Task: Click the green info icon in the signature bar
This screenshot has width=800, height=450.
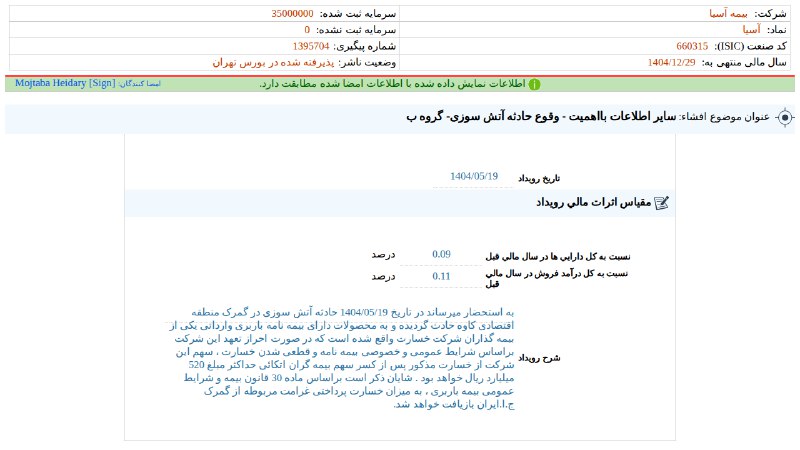Action: click(534, 85)
